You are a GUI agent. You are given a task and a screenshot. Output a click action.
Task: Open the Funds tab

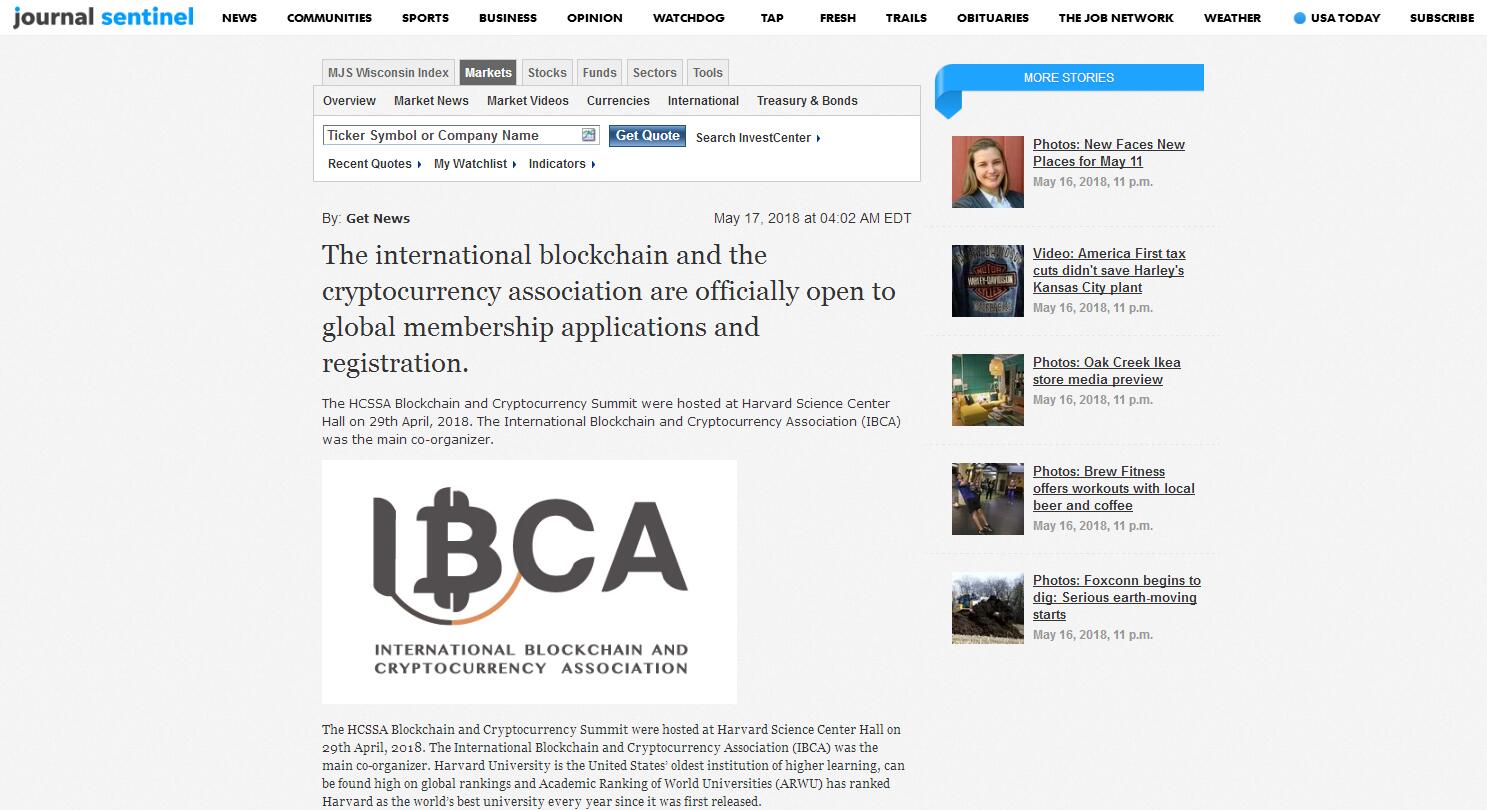pos(600,73)
